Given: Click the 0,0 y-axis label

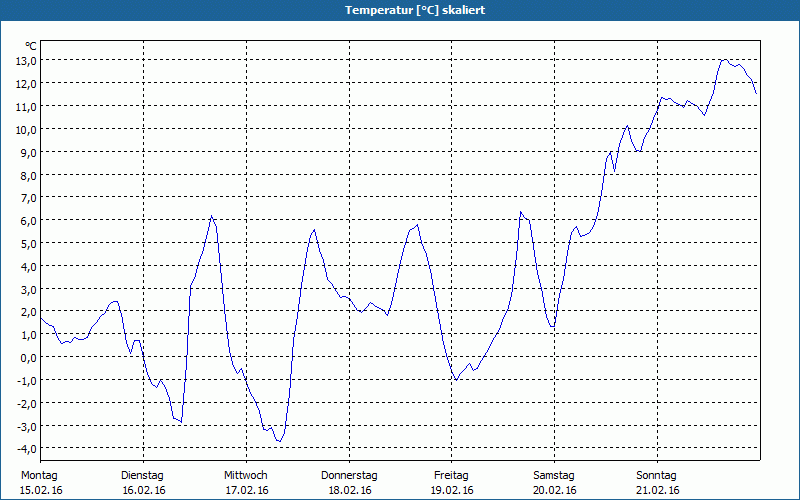Looking at the screenshot, I should (x=27, y=357).
